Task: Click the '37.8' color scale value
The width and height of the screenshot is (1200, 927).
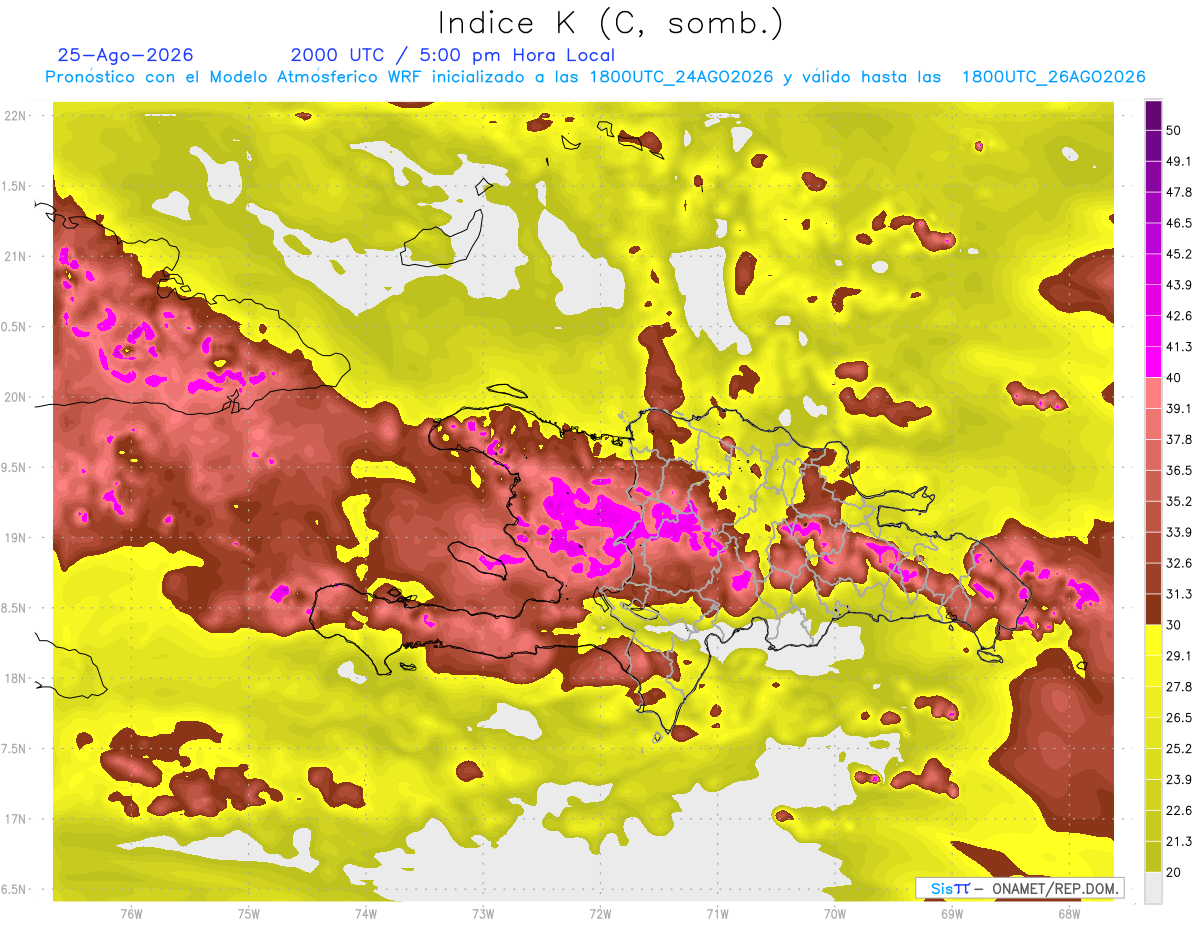Action: (1179, 439)
